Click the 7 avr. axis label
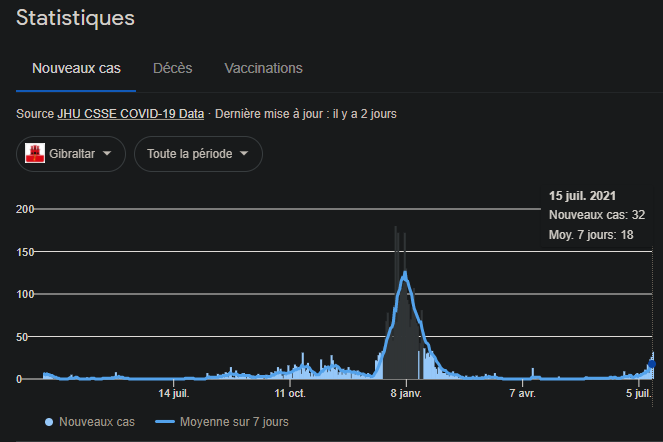 (x=522, y=393)
